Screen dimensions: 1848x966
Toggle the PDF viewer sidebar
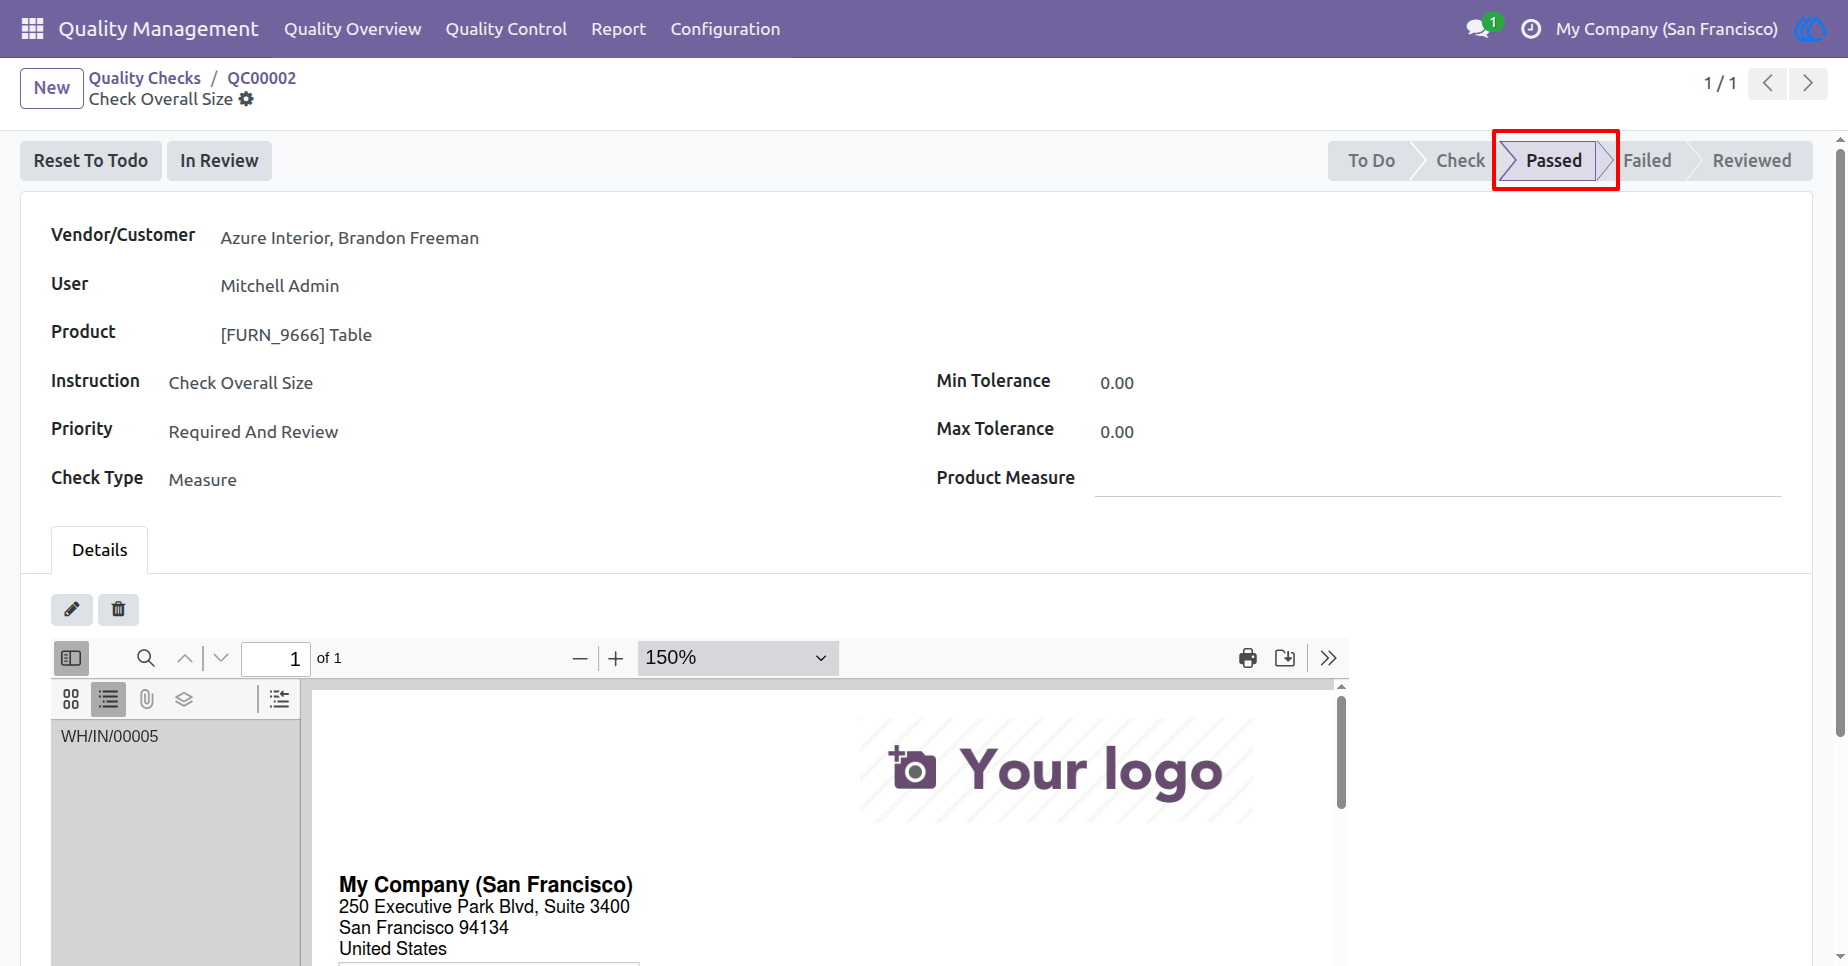pyautogui.click(x=71, y=658)
